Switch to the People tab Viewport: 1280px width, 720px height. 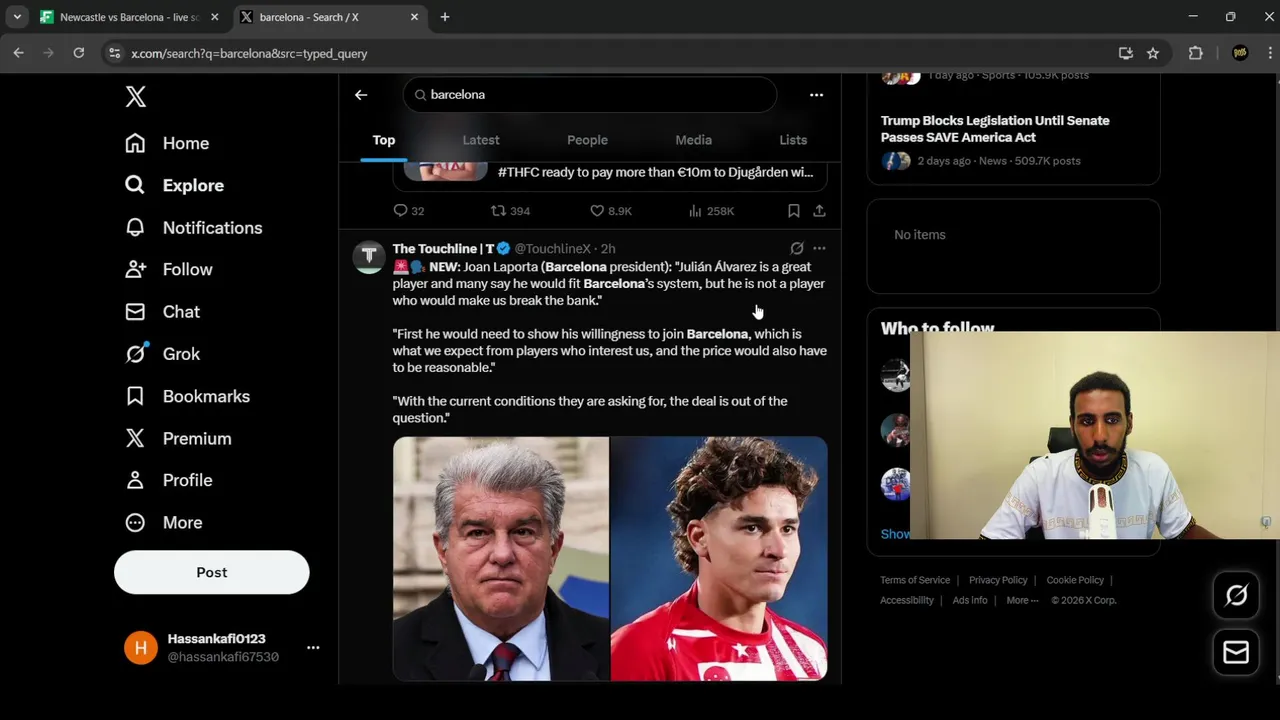pyautogui.click(x=587, y=140)
